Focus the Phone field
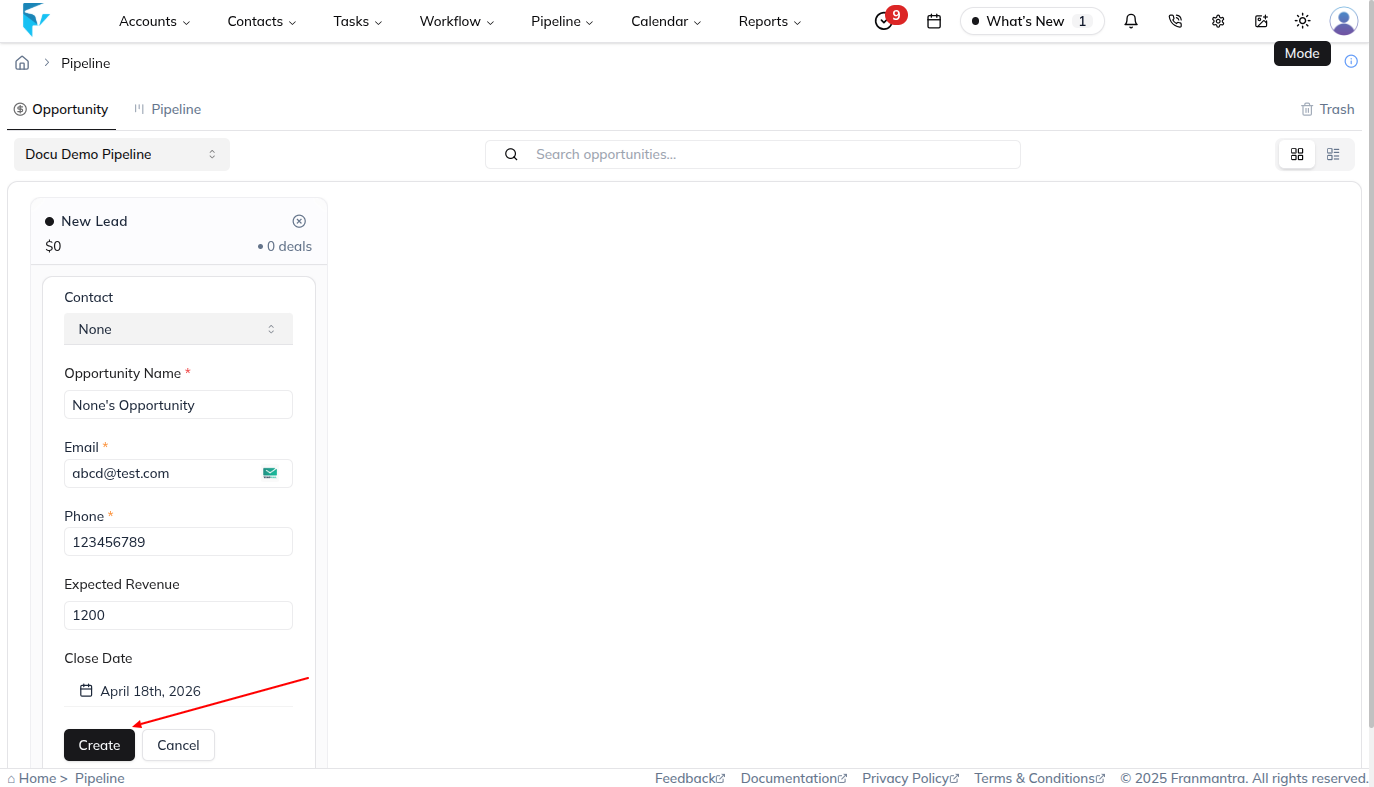Screen dimensions: 1374x787 [178, 542]
